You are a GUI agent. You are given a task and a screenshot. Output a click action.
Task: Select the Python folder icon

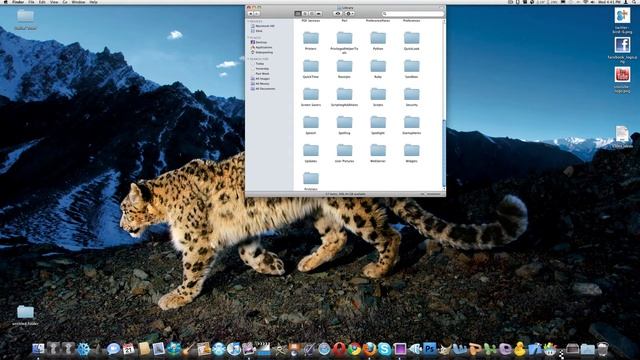point(378,38)
